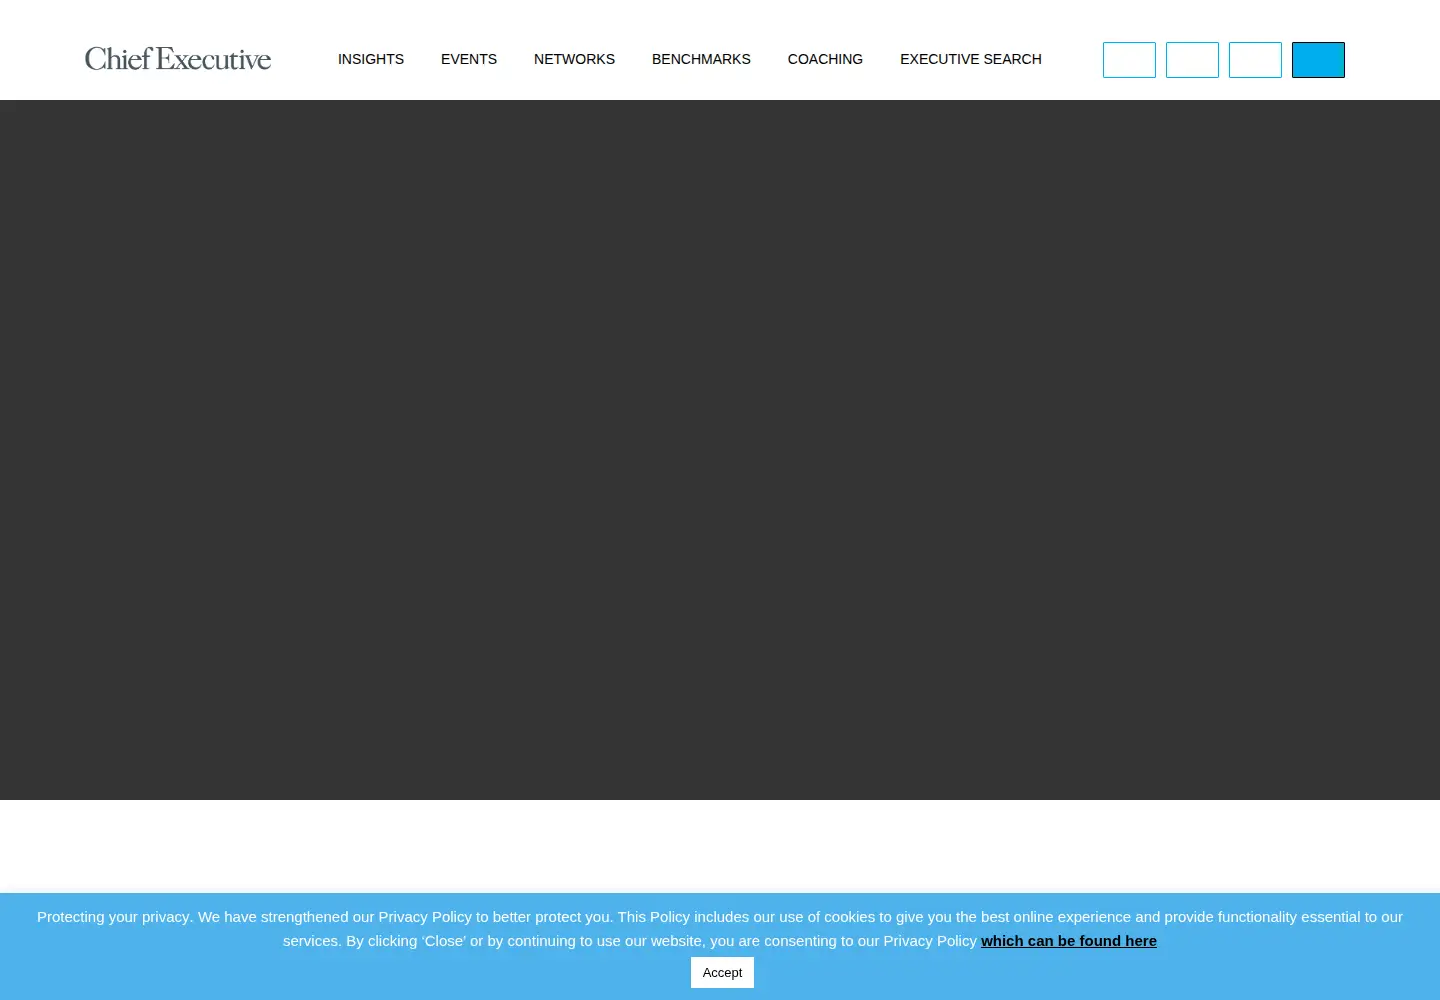This screenshot has width=1440, height=1000.
Task: Go to the NETWORKS section
Action: (x=574, y=59)
